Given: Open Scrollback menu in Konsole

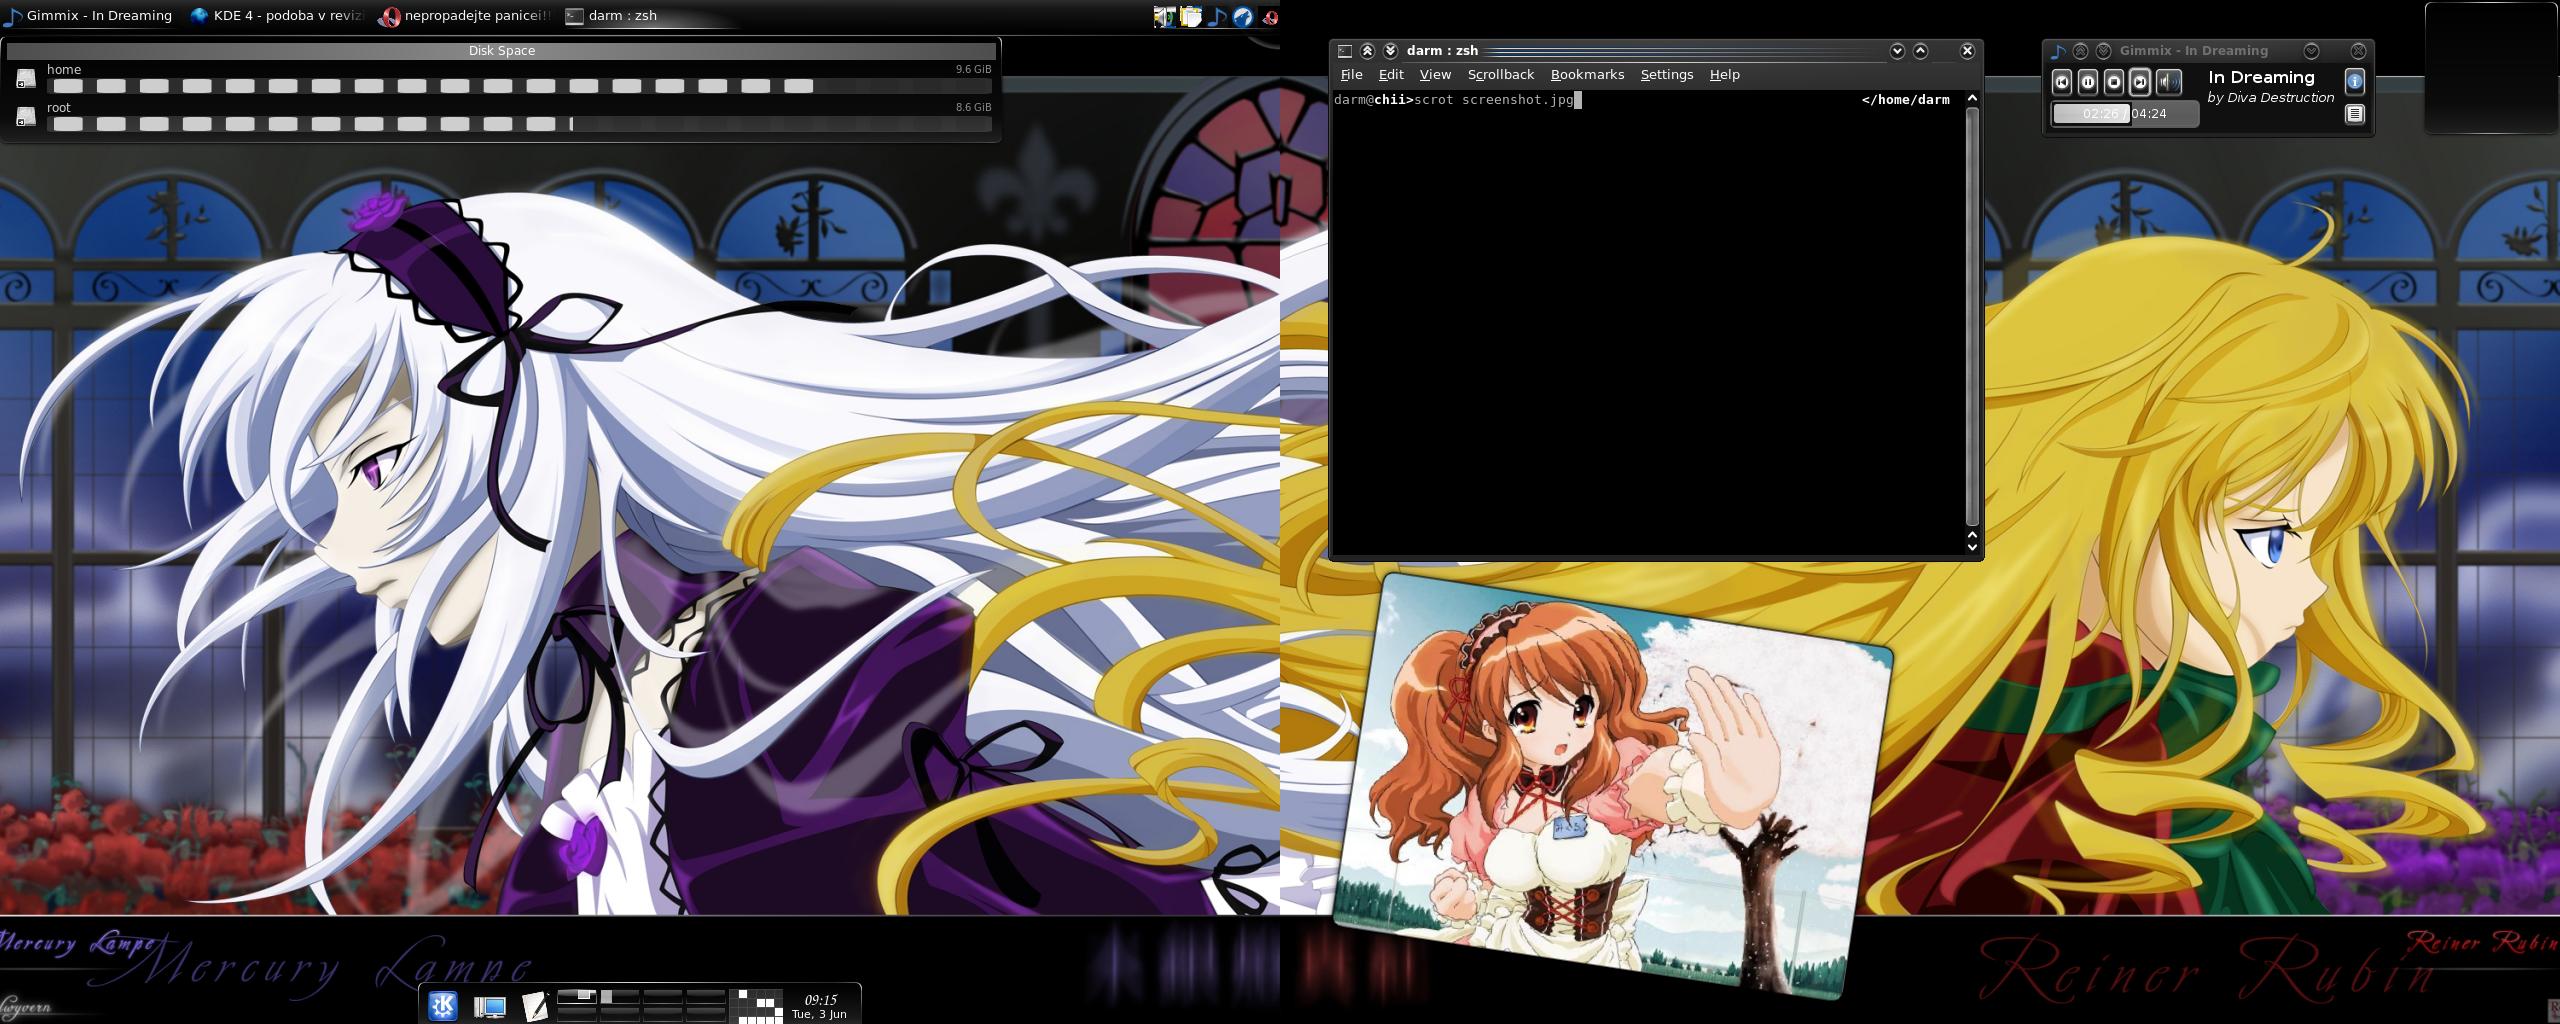Looking at the screenshot, I should click(1500, 75).
